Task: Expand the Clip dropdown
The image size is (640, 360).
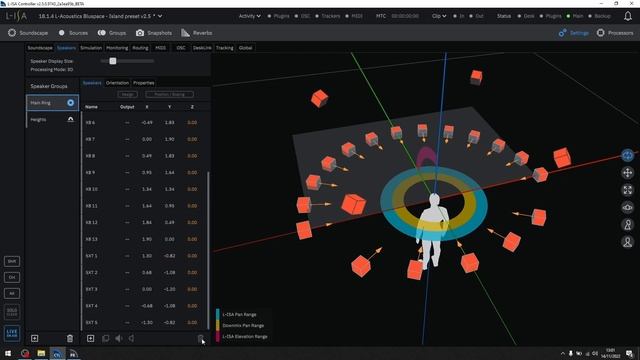Action: pos(439,16)
